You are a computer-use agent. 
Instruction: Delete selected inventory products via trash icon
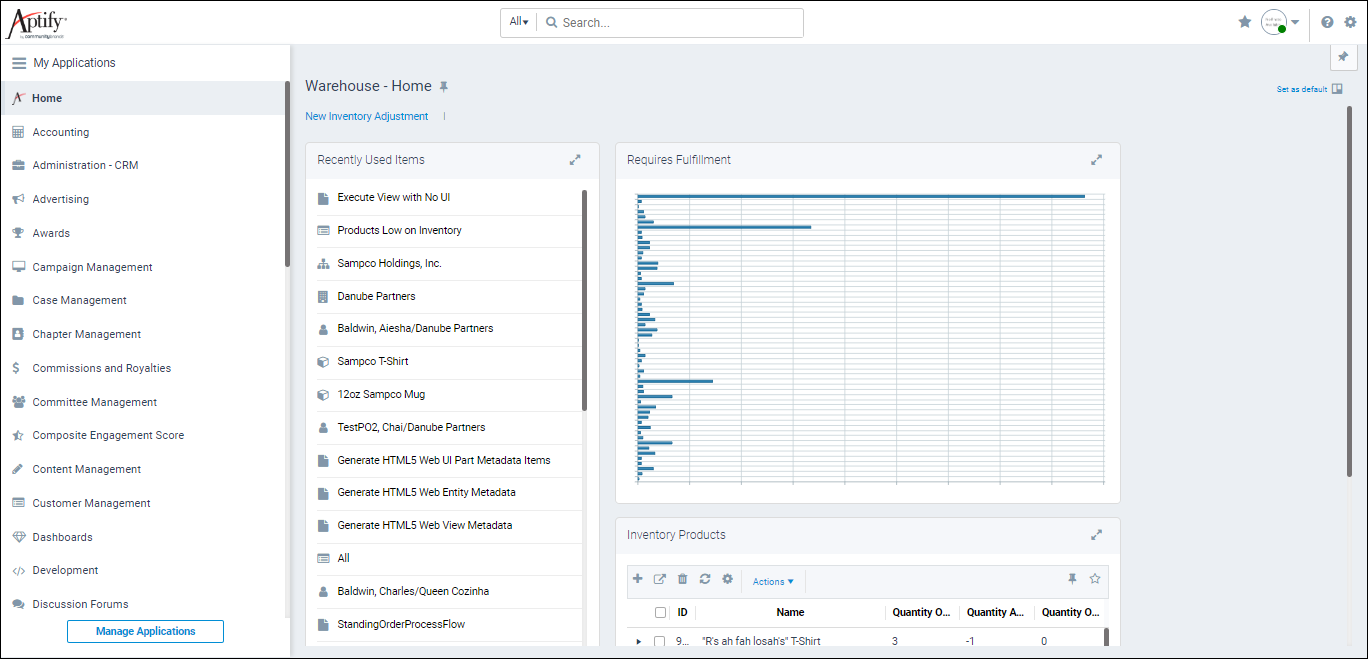coord(682,579)
